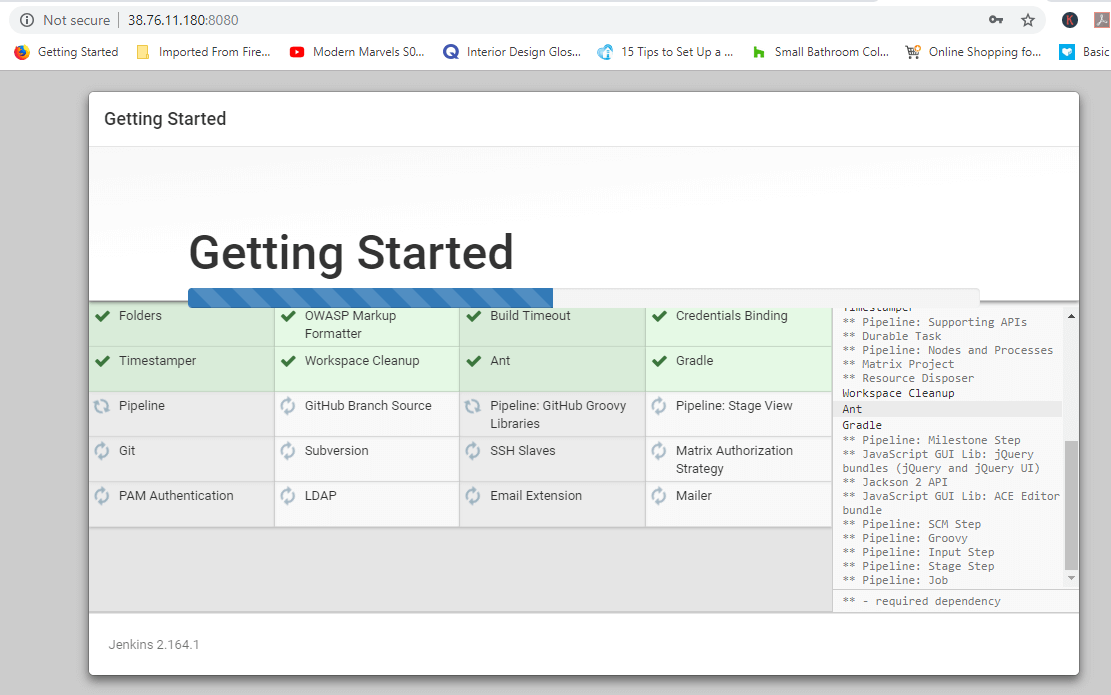The image size is (1111, 695).
Task: Click the cloud icon of 15 Tips bookmark
Action: point(605,52)
